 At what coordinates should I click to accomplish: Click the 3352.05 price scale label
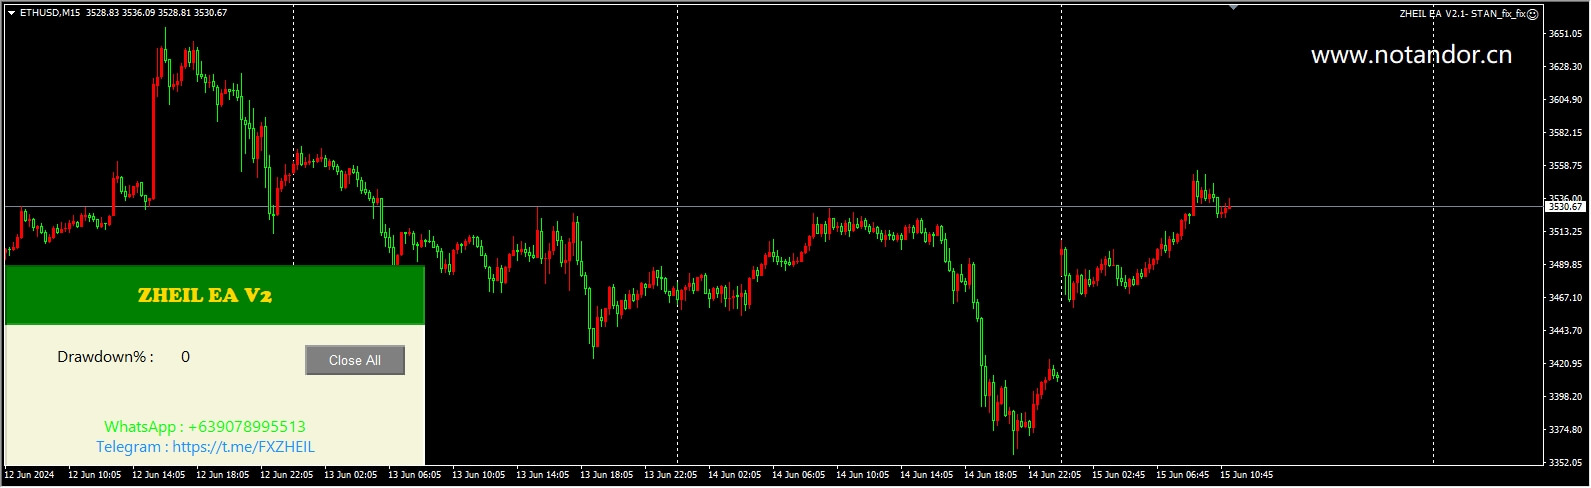click(x=1565, y=463)
